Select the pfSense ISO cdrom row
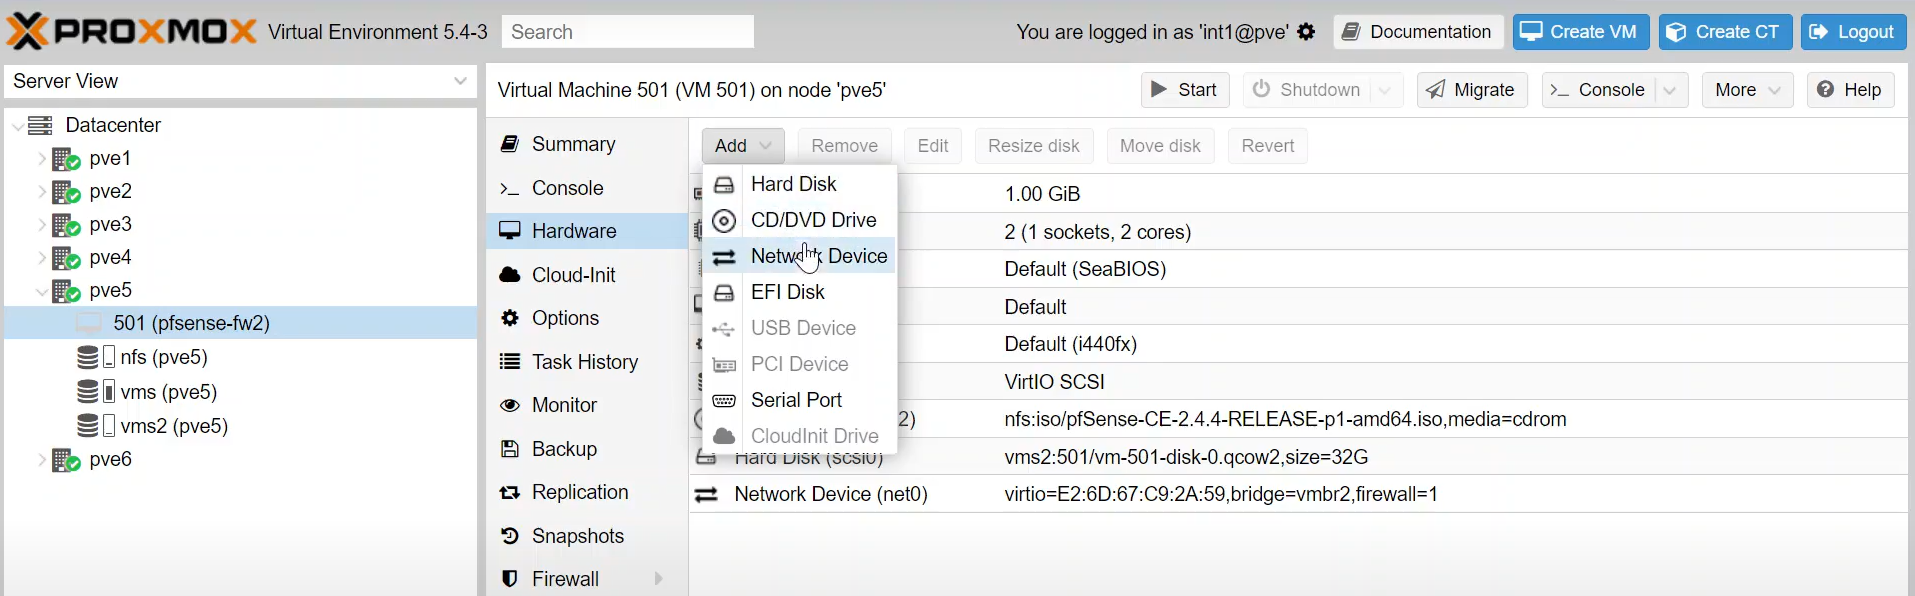1915x596 pixels. coord(1298,419)
